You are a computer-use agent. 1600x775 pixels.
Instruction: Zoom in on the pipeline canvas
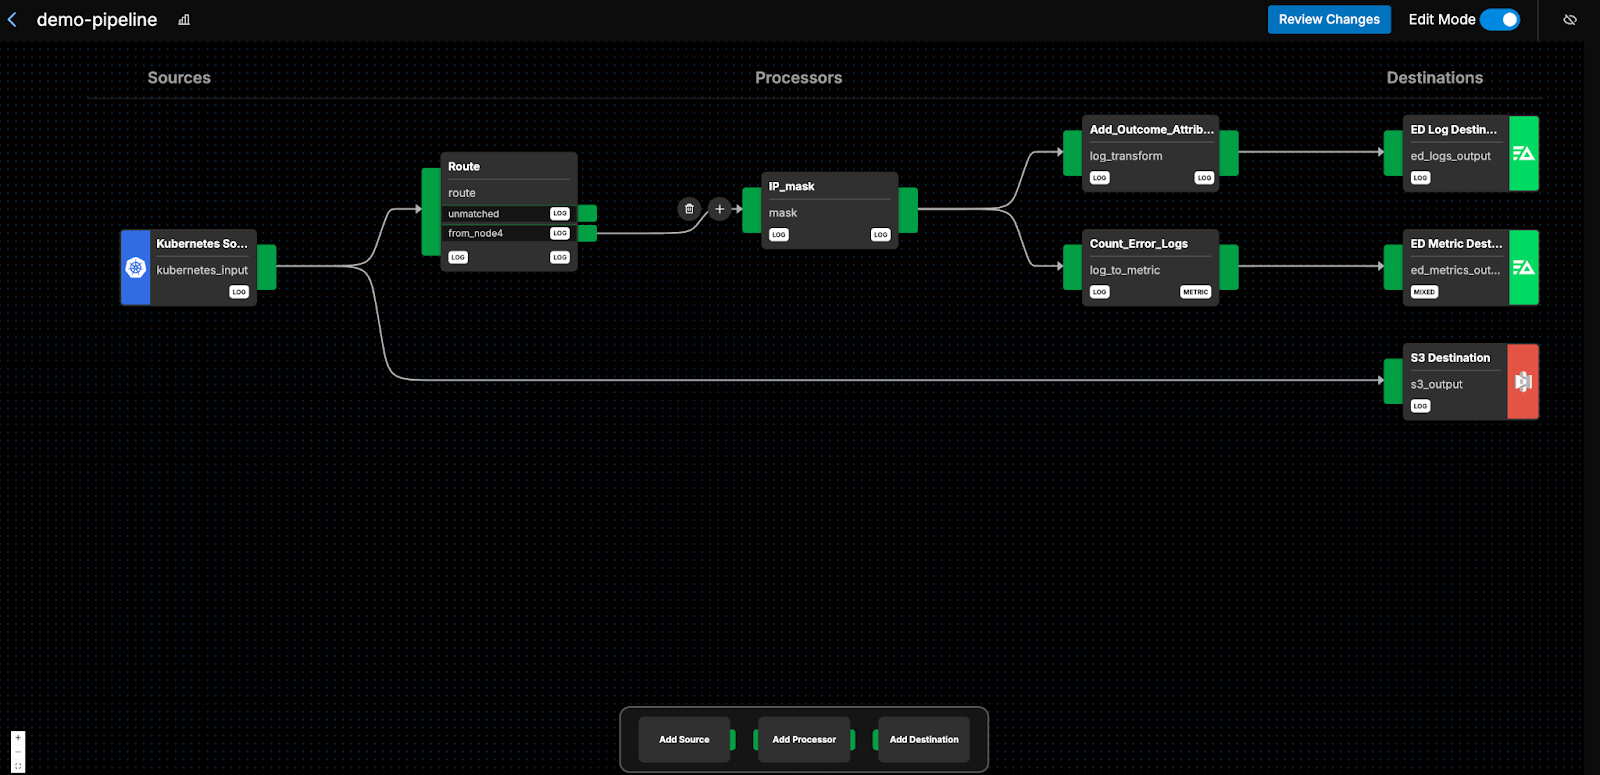18,738
